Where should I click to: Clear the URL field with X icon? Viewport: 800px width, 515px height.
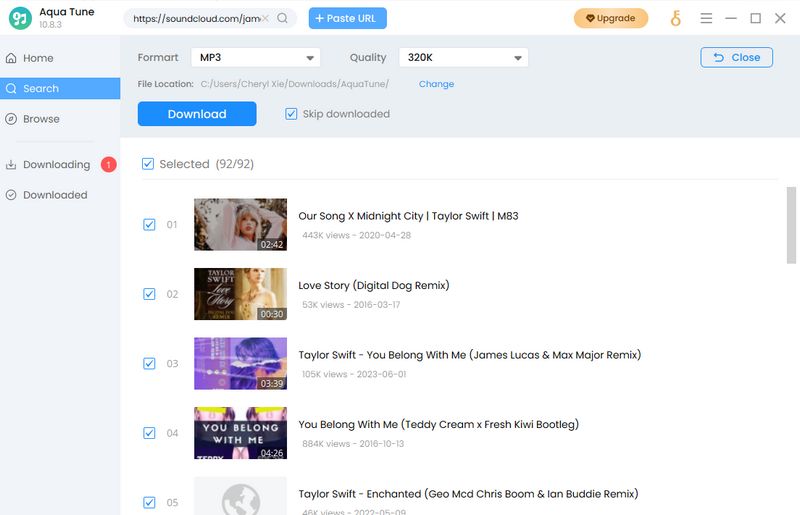265,18
